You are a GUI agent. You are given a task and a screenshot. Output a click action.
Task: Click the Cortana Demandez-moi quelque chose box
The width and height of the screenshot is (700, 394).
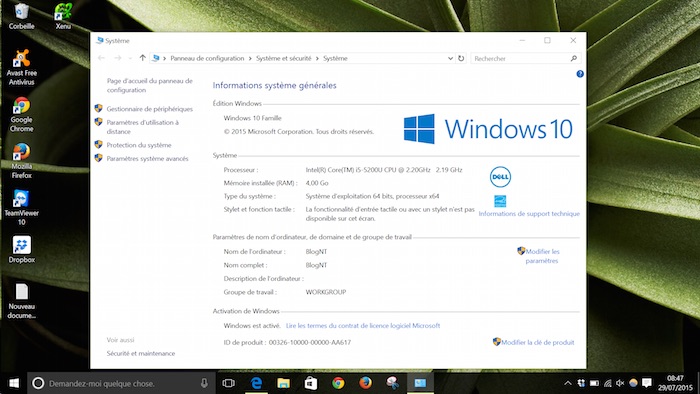point(121,383)
